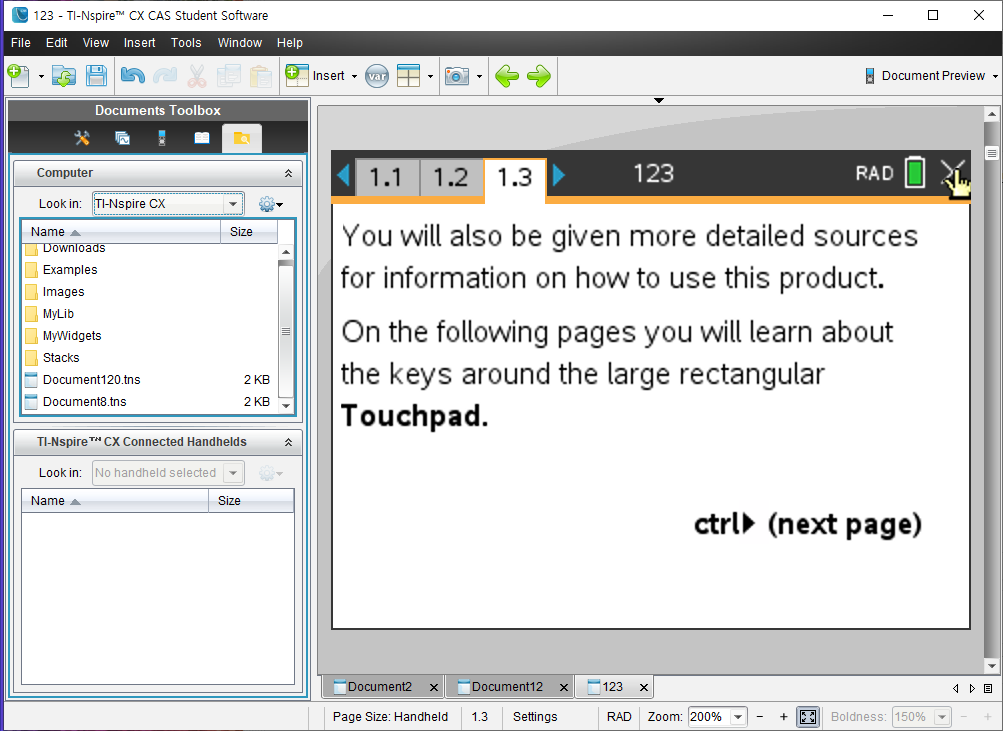
Task: Go to next page with green right arrow
Action: point(539,76)
